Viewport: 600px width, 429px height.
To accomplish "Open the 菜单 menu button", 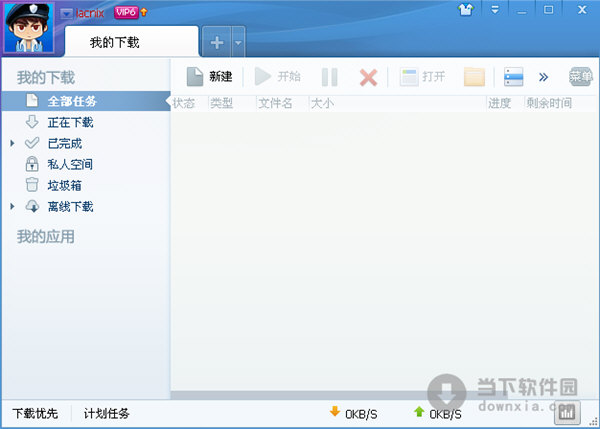I will (580, 77).
